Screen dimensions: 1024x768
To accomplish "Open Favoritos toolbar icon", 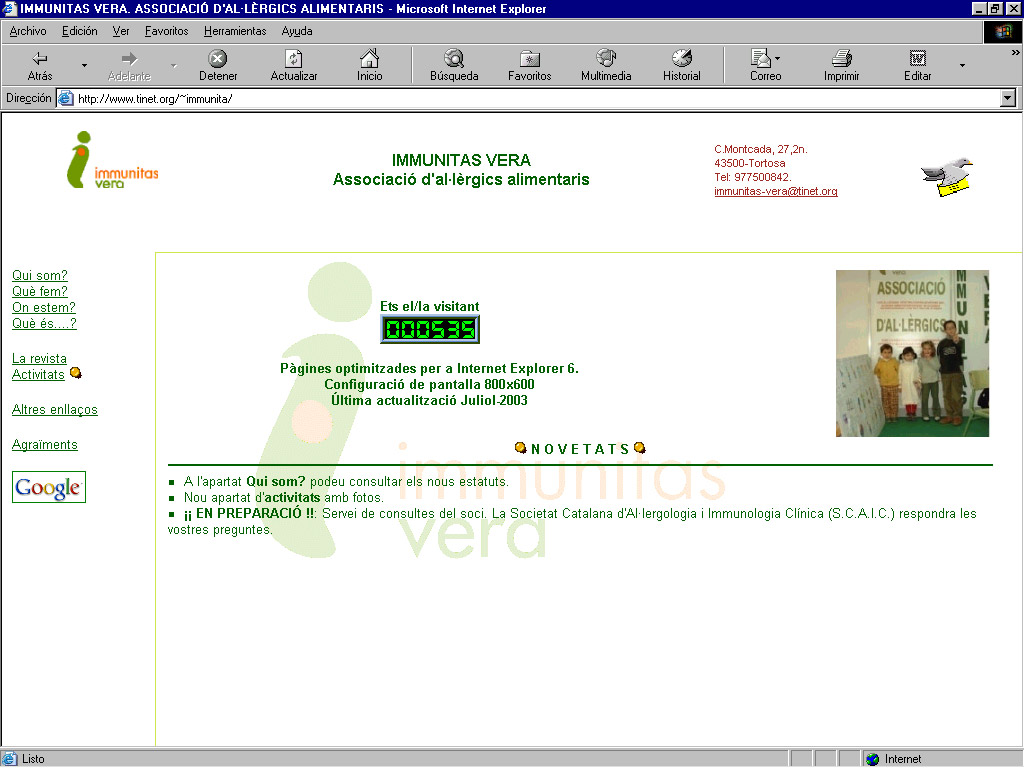I will pyautogui.click(x=529, y=59).
